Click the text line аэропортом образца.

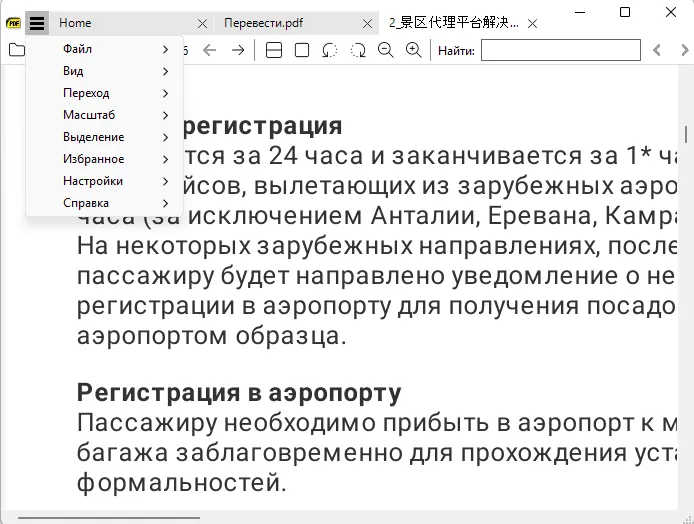(212, 335)
